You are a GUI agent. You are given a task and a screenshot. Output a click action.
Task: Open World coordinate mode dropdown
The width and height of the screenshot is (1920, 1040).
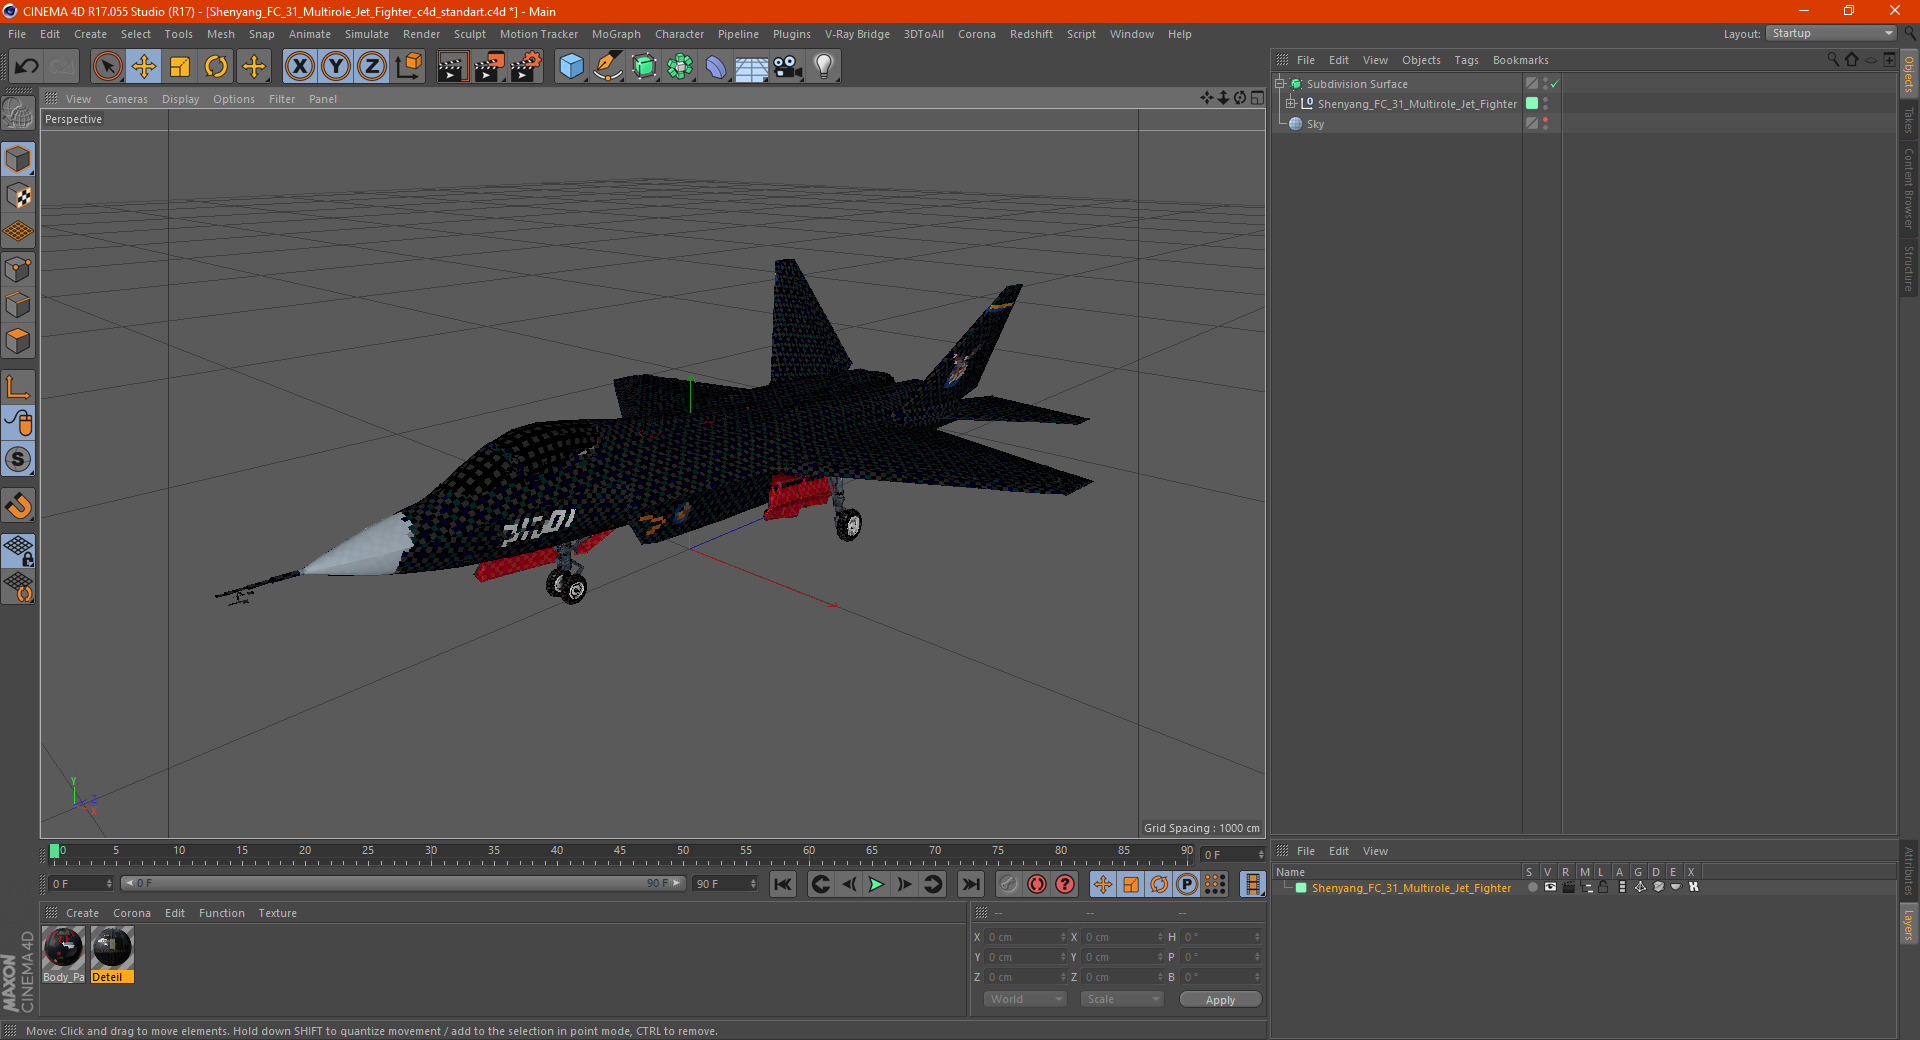click(x=1025, y=999)
